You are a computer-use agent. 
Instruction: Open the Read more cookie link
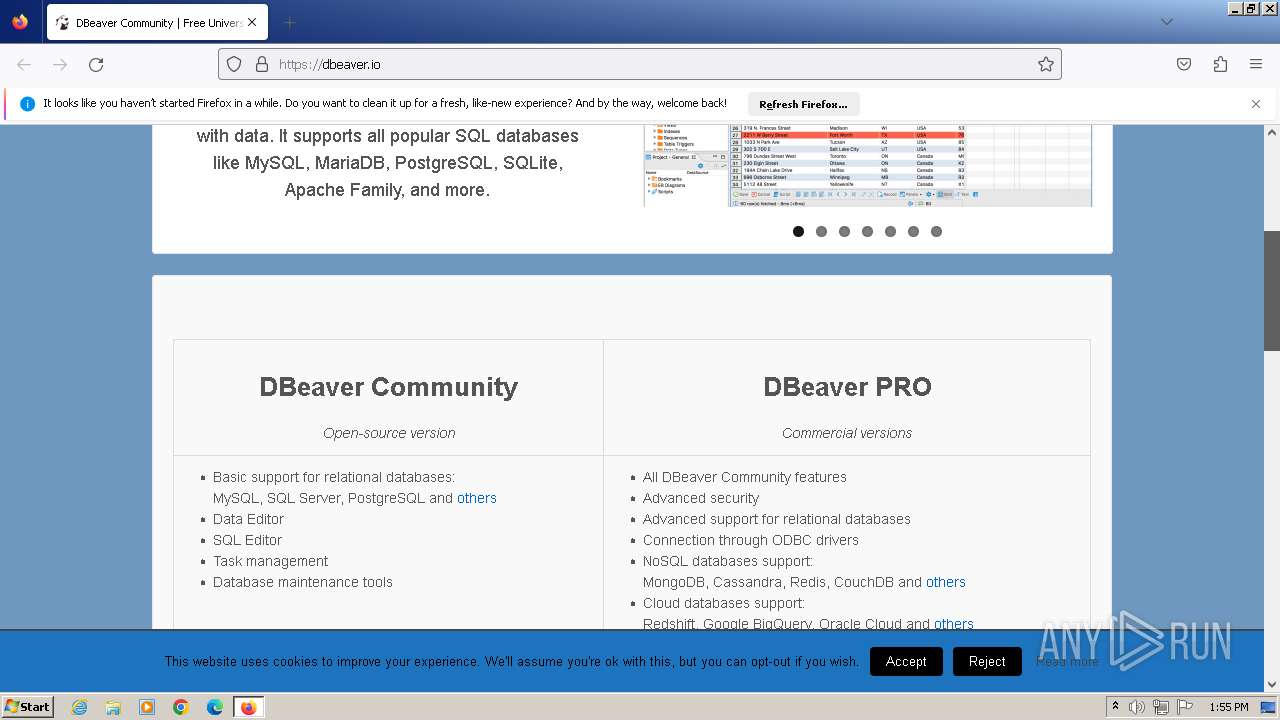pyautogui.click(x=1067, y=662)
